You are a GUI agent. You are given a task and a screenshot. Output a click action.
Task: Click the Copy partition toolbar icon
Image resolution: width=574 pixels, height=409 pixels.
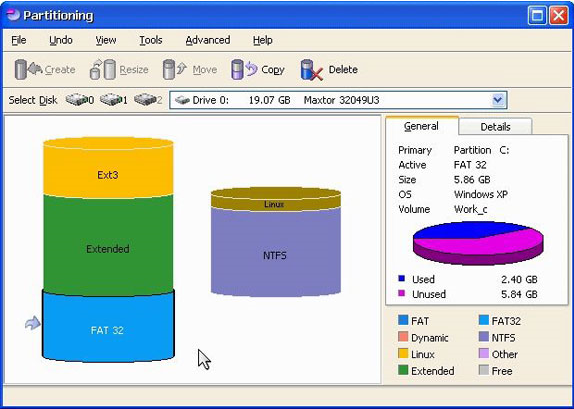(244, 69)
